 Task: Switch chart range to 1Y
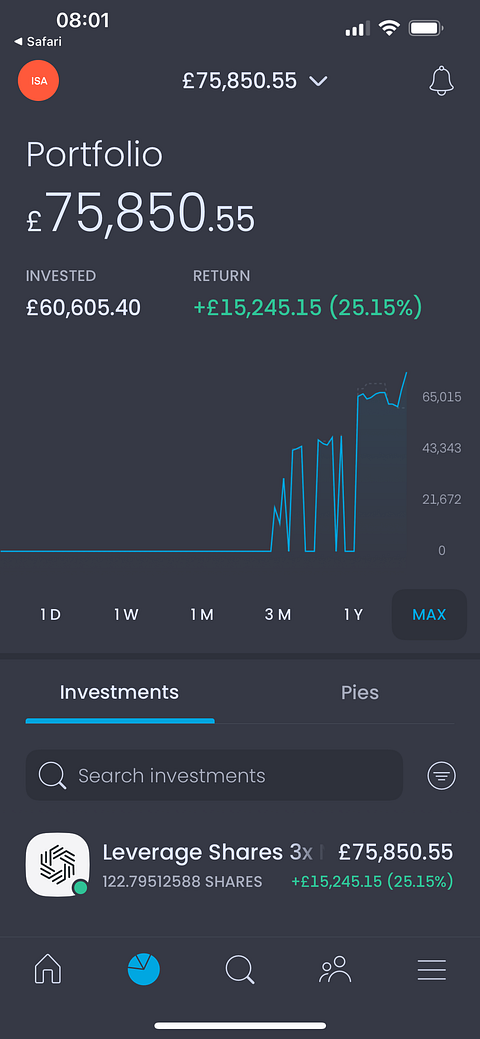[353, 615]
